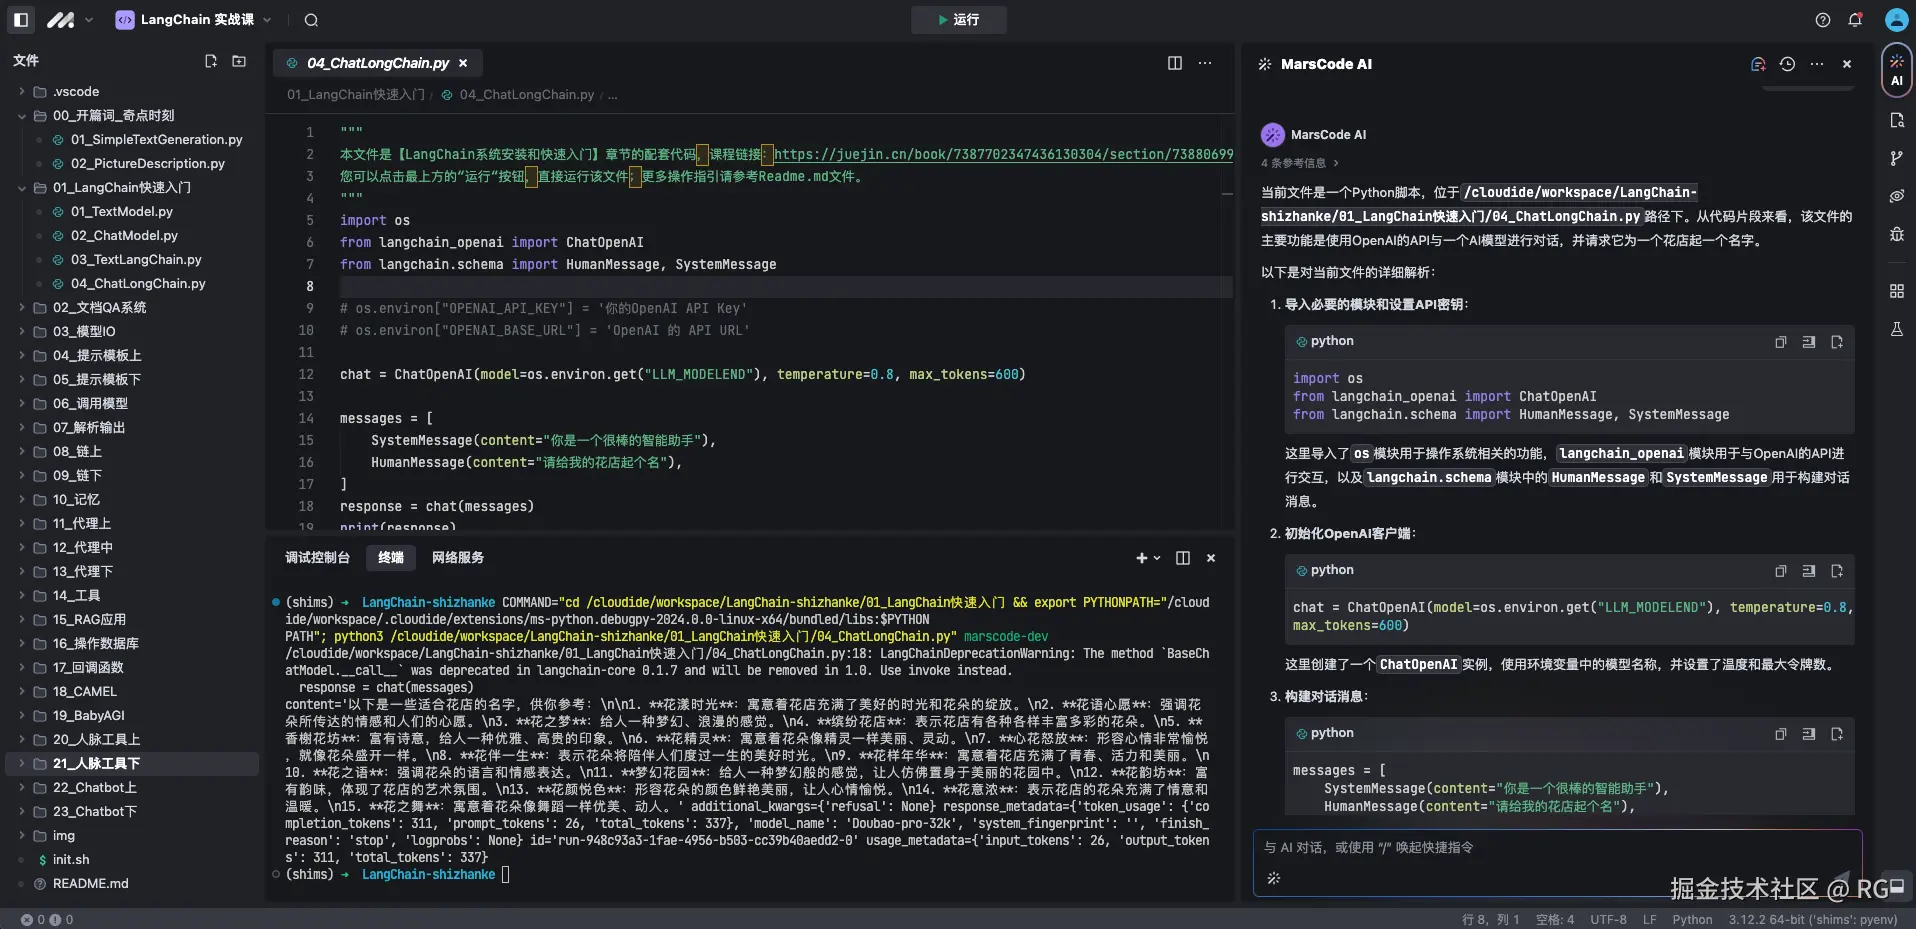
Task: Run the code with 运行 button
Action: tap(958, 20)
